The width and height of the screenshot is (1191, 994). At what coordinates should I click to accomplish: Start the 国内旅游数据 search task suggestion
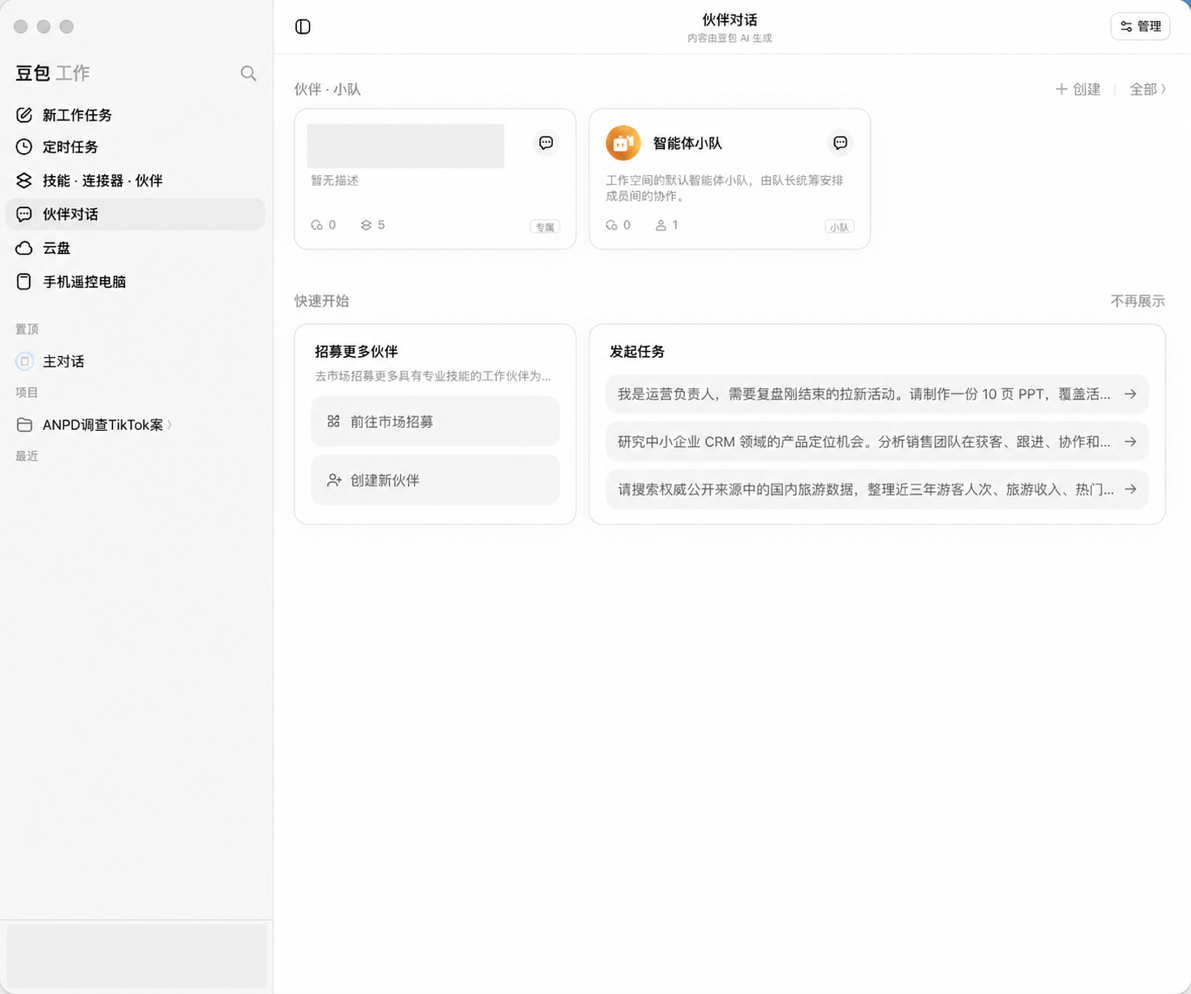point(877,489)
